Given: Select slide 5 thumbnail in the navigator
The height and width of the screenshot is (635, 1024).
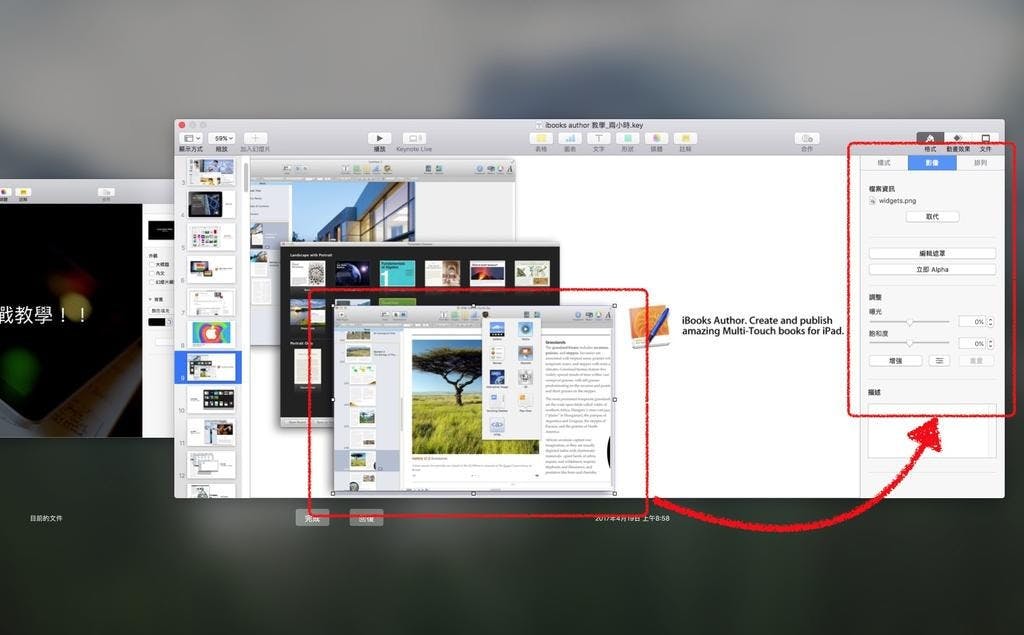Looking at the screenshot, I should coord(211,237).
